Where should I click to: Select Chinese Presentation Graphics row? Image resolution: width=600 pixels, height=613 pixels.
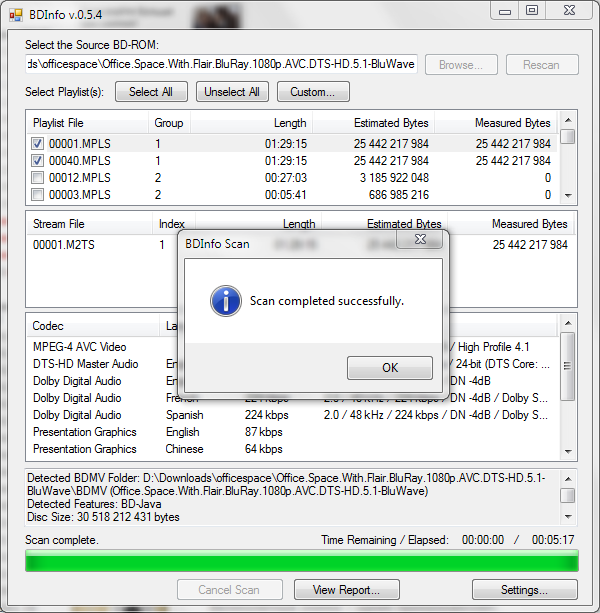click(x=293, y=449)
